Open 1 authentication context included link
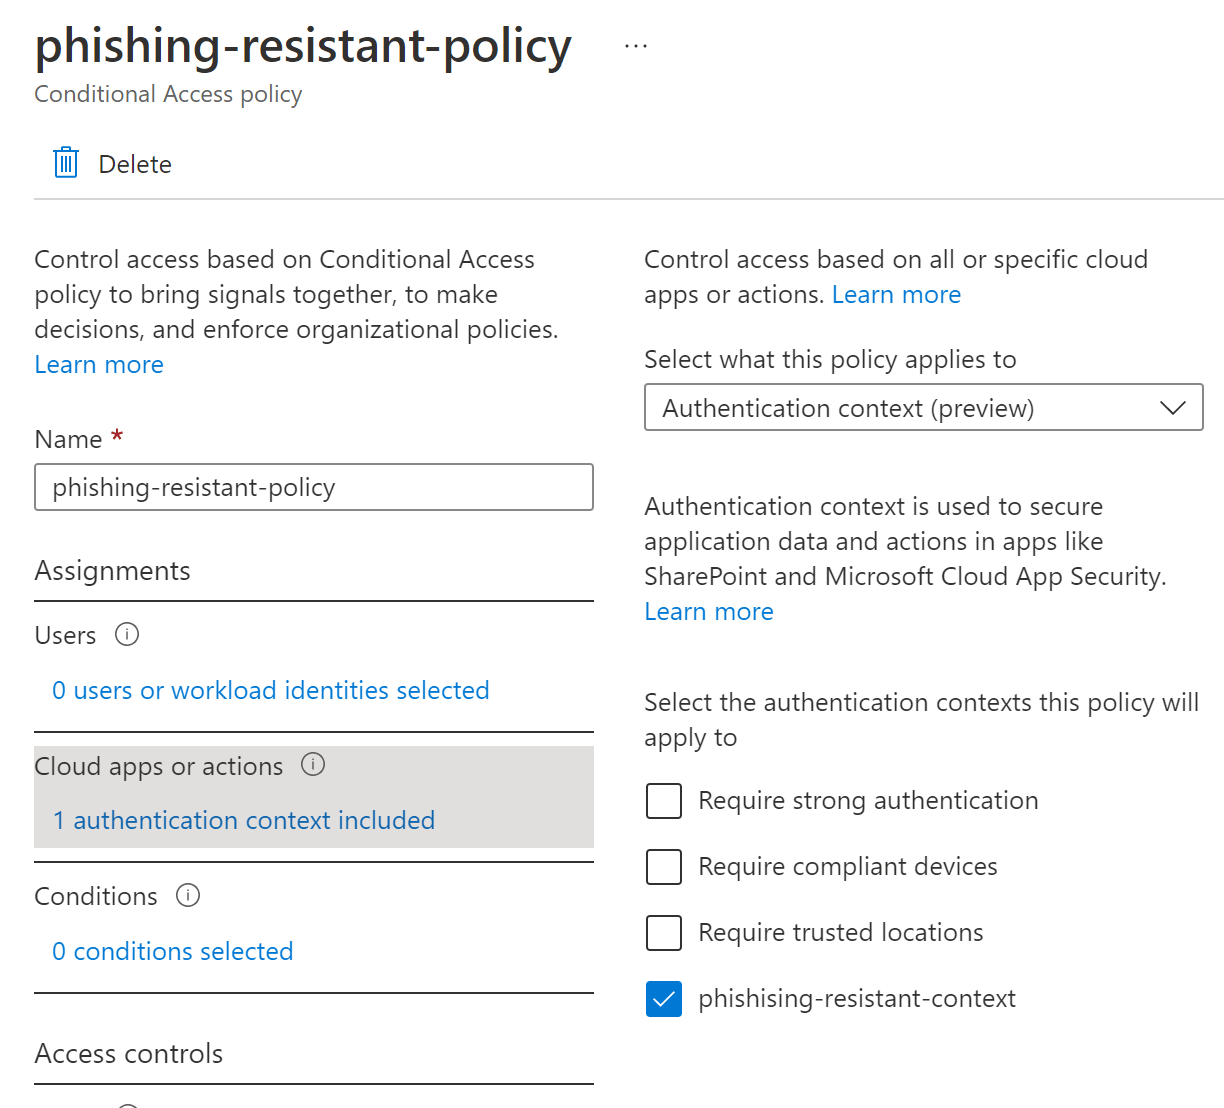This screenshot has height=1108, width=1224. pyautogui.click(x=244, y=821)
